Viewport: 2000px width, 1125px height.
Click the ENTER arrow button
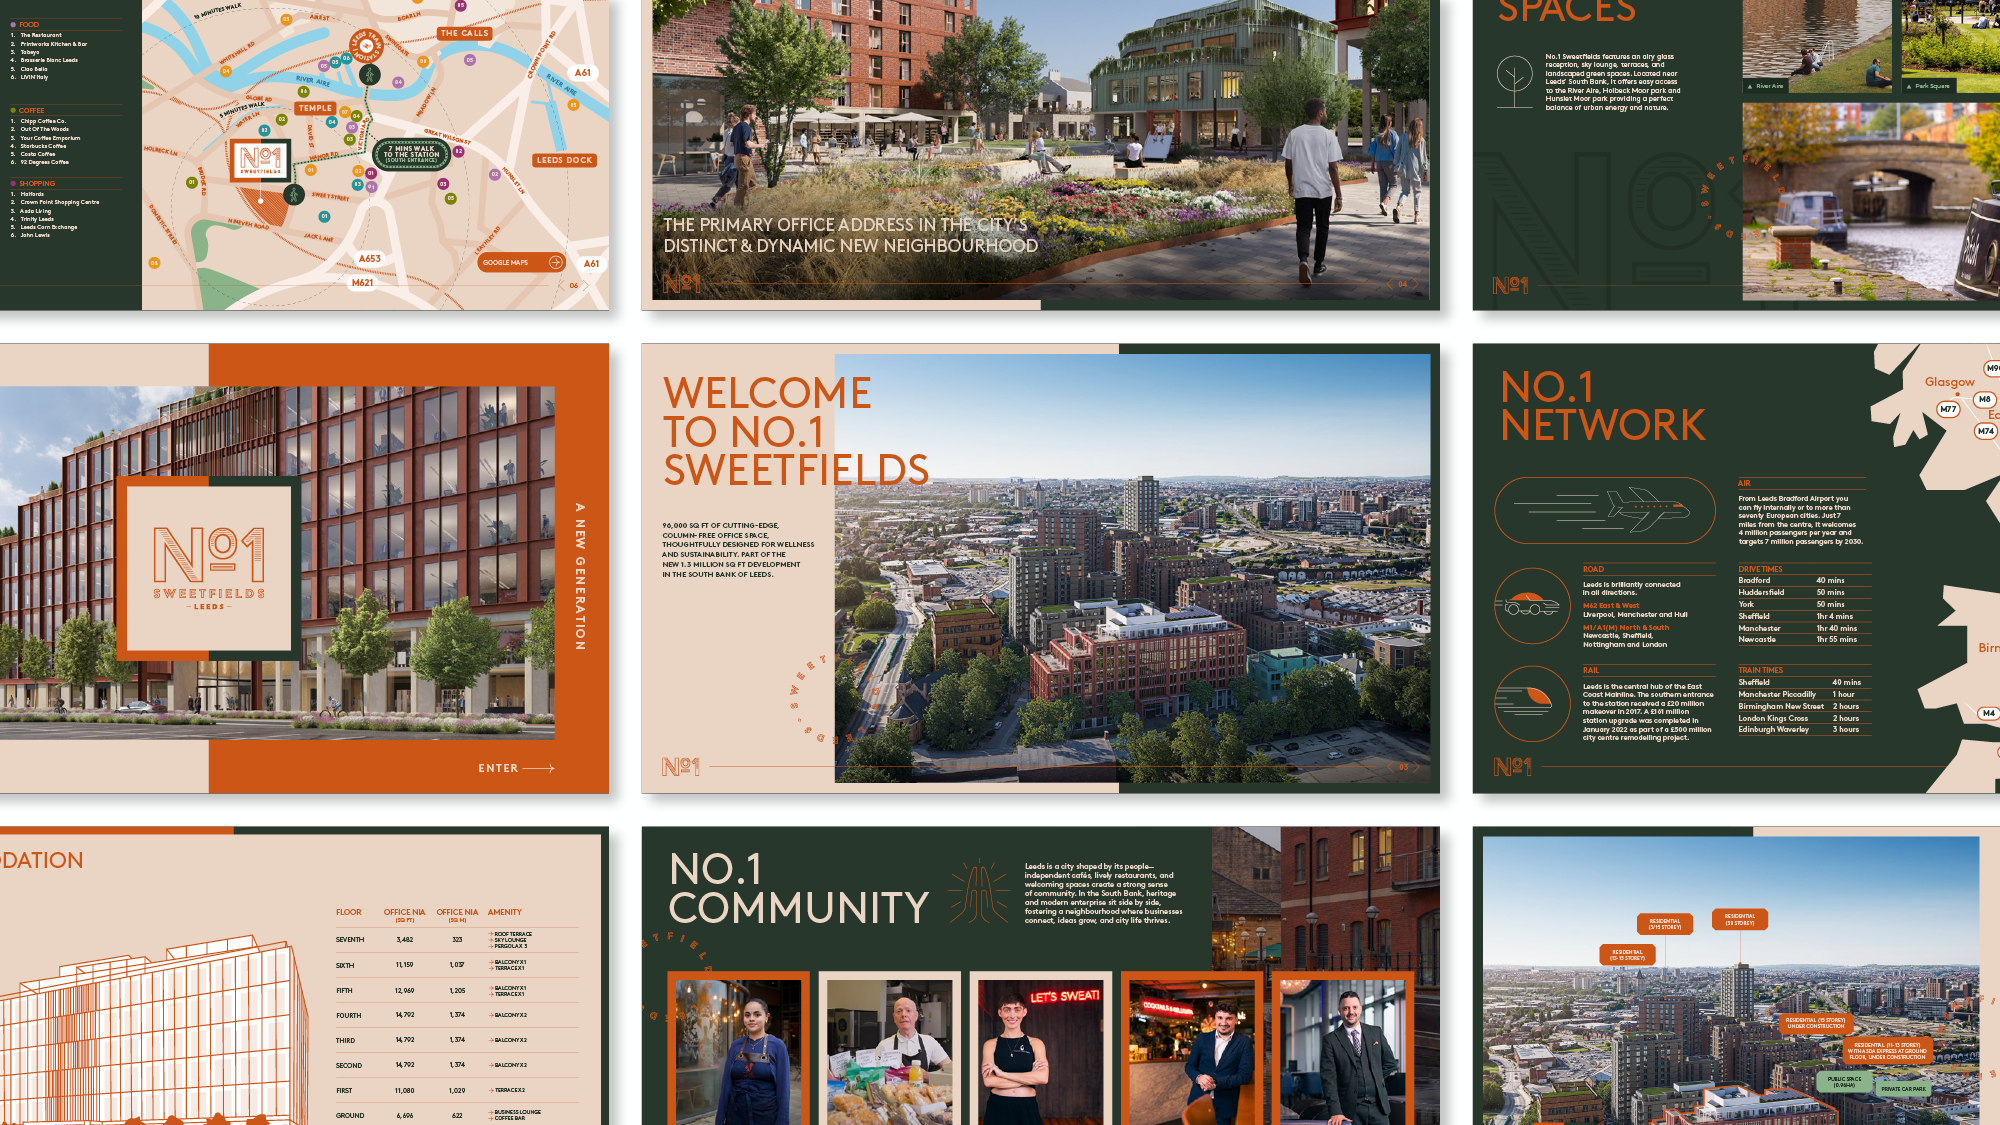tap(516, 768)
